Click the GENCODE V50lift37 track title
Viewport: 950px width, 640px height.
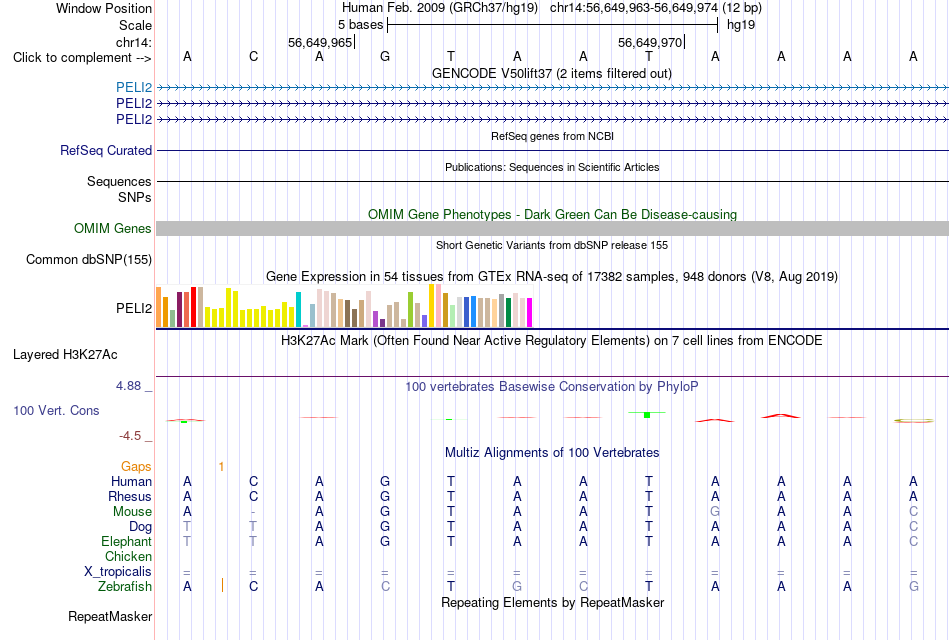552,73
